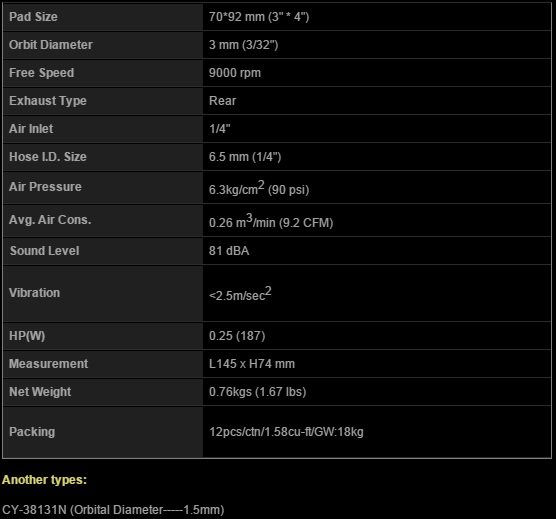
Task: Select the '0.25 (187)' value
Action: [237, 336]
